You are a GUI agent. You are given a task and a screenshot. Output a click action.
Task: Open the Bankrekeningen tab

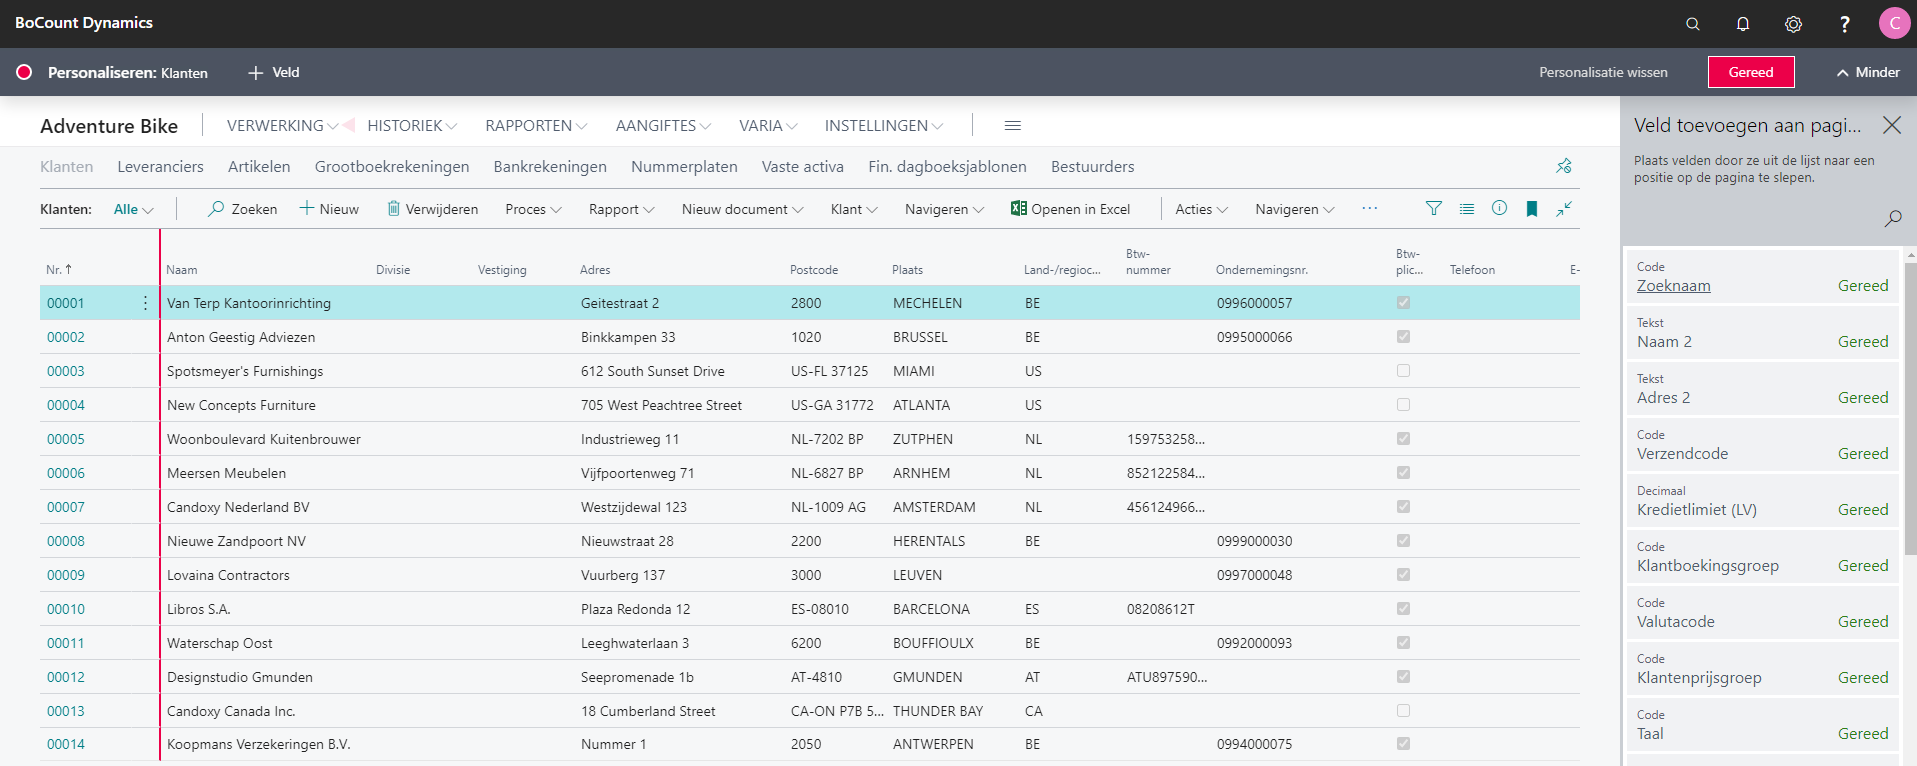[x=550, y=167]
